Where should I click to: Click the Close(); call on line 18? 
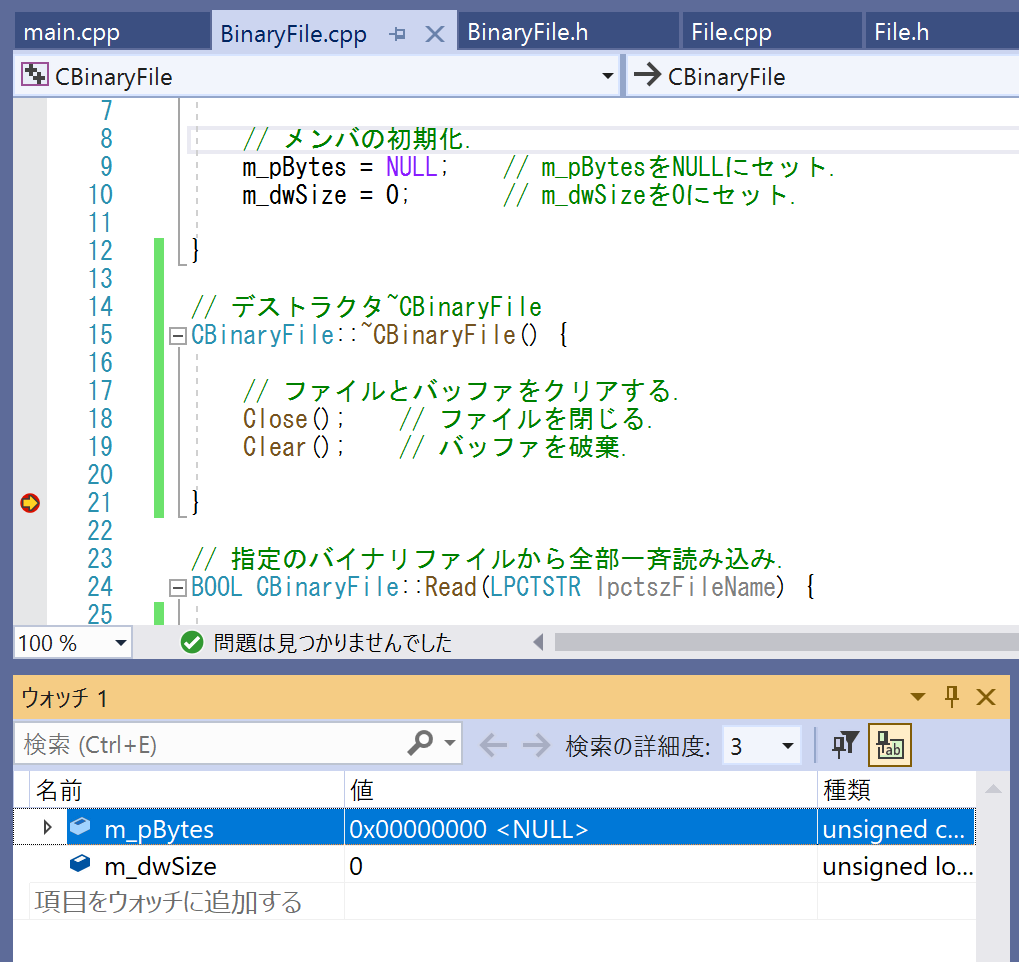[x=294, y=419]
